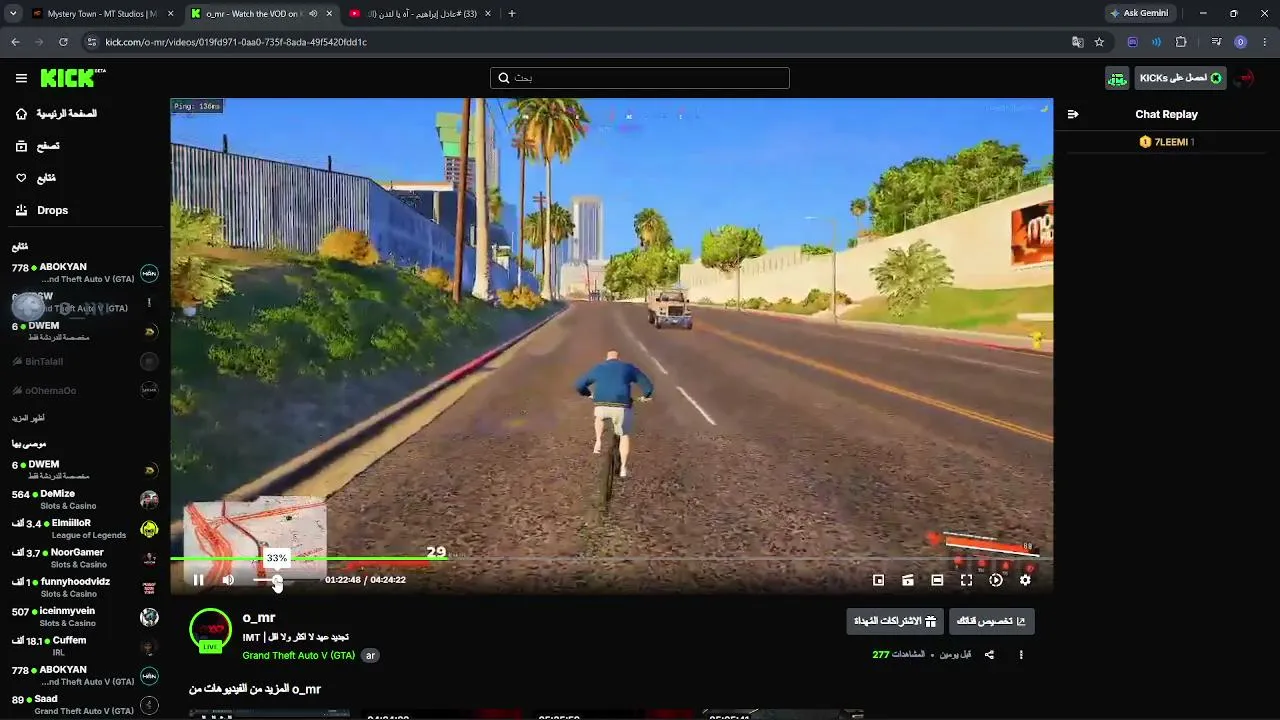This screenshot has height=720, width=1280.
Task: Click the 'ar' language tag
Action: (370, 656)
